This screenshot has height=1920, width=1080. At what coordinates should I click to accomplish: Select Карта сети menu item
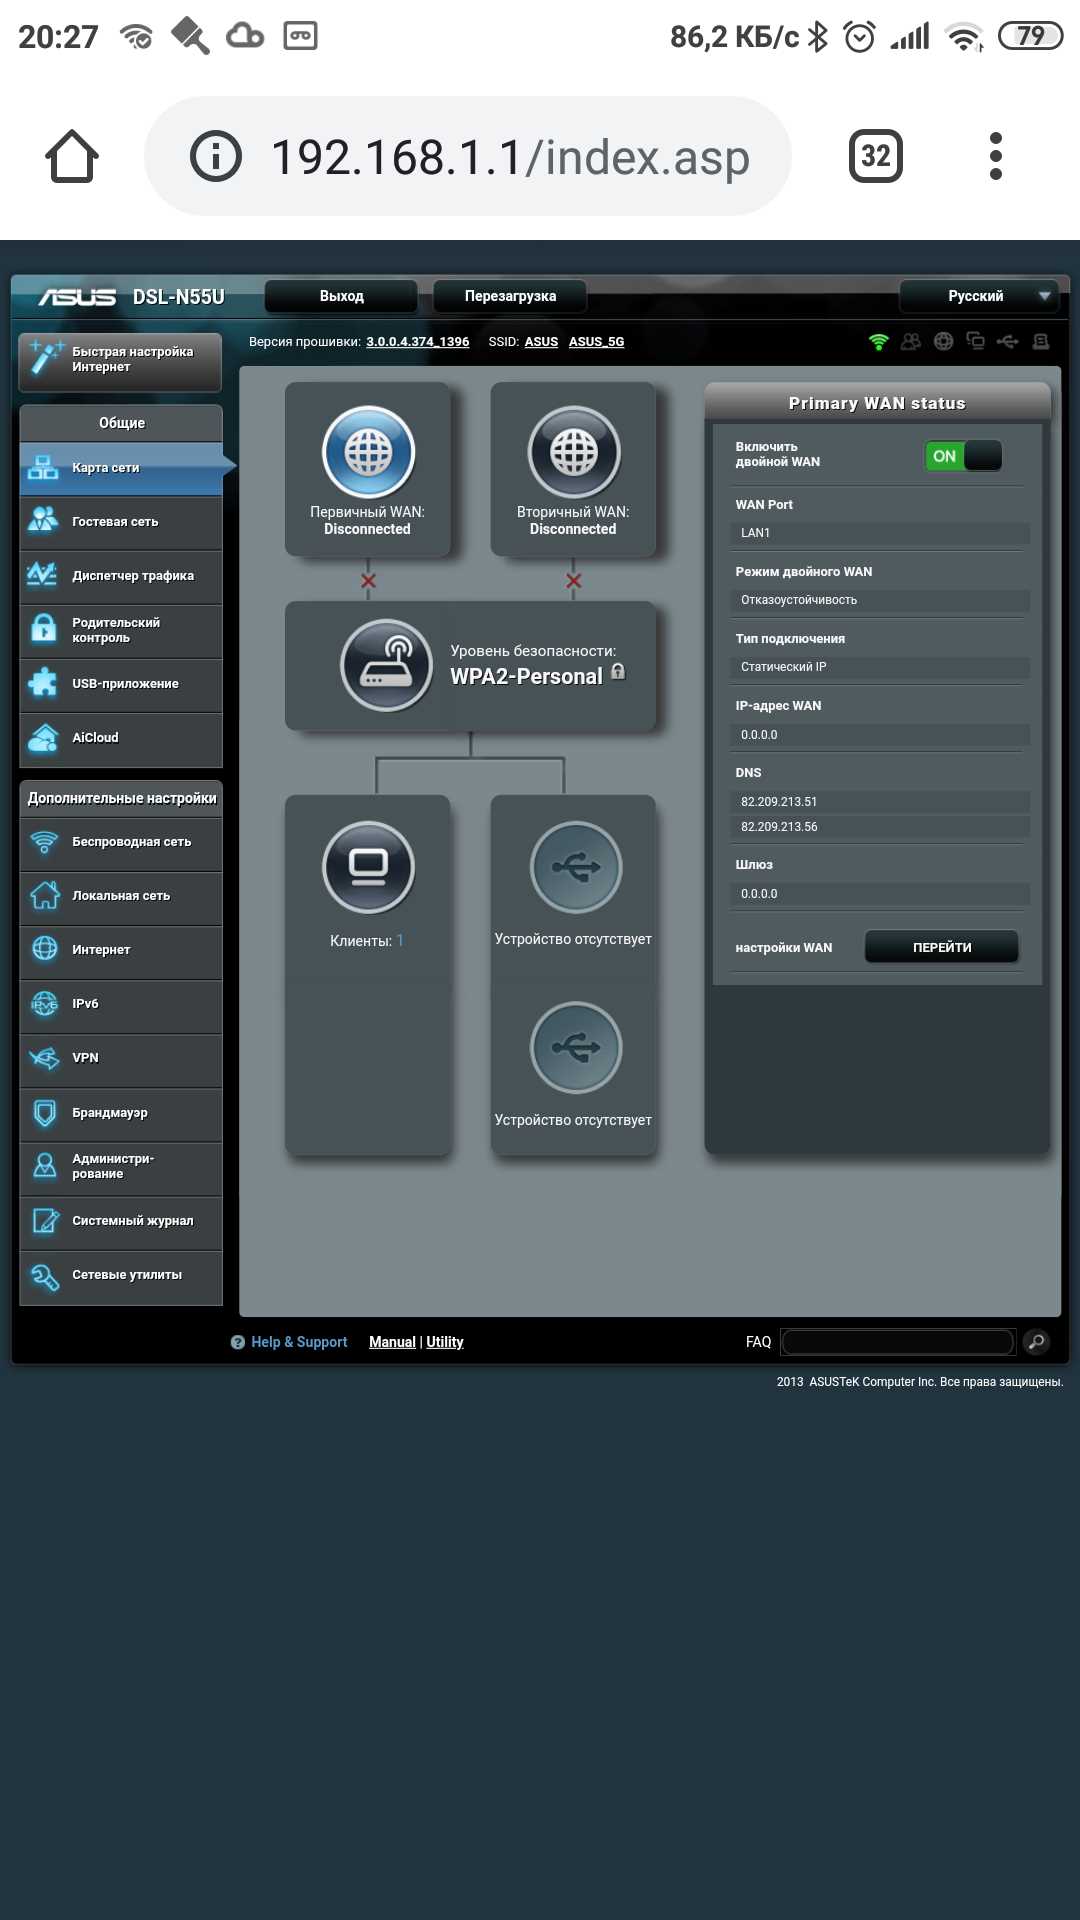(x=121, y=468)
